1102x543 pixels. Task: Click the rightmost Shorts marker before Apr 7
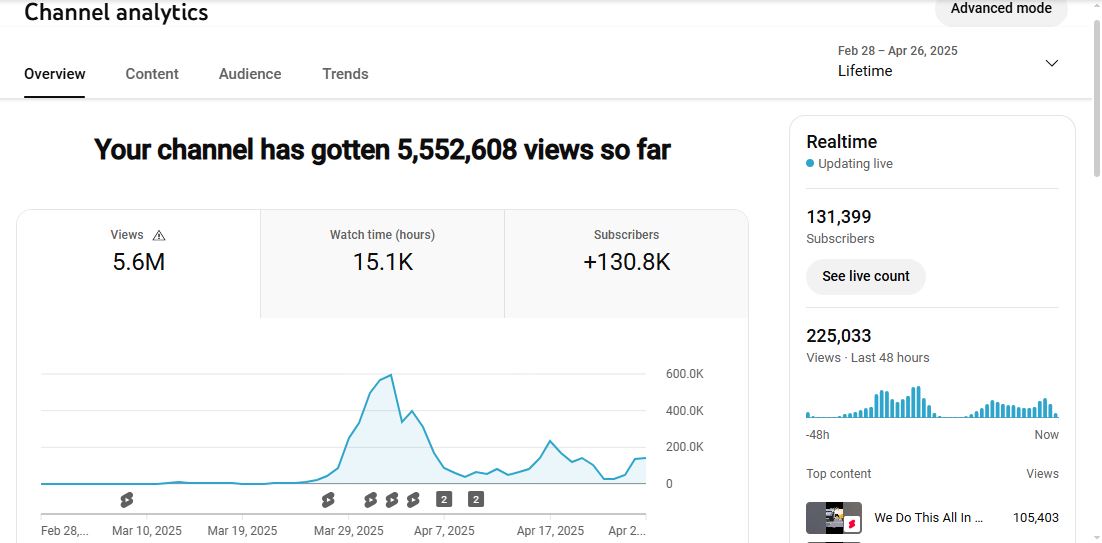[x=413, y=499]
